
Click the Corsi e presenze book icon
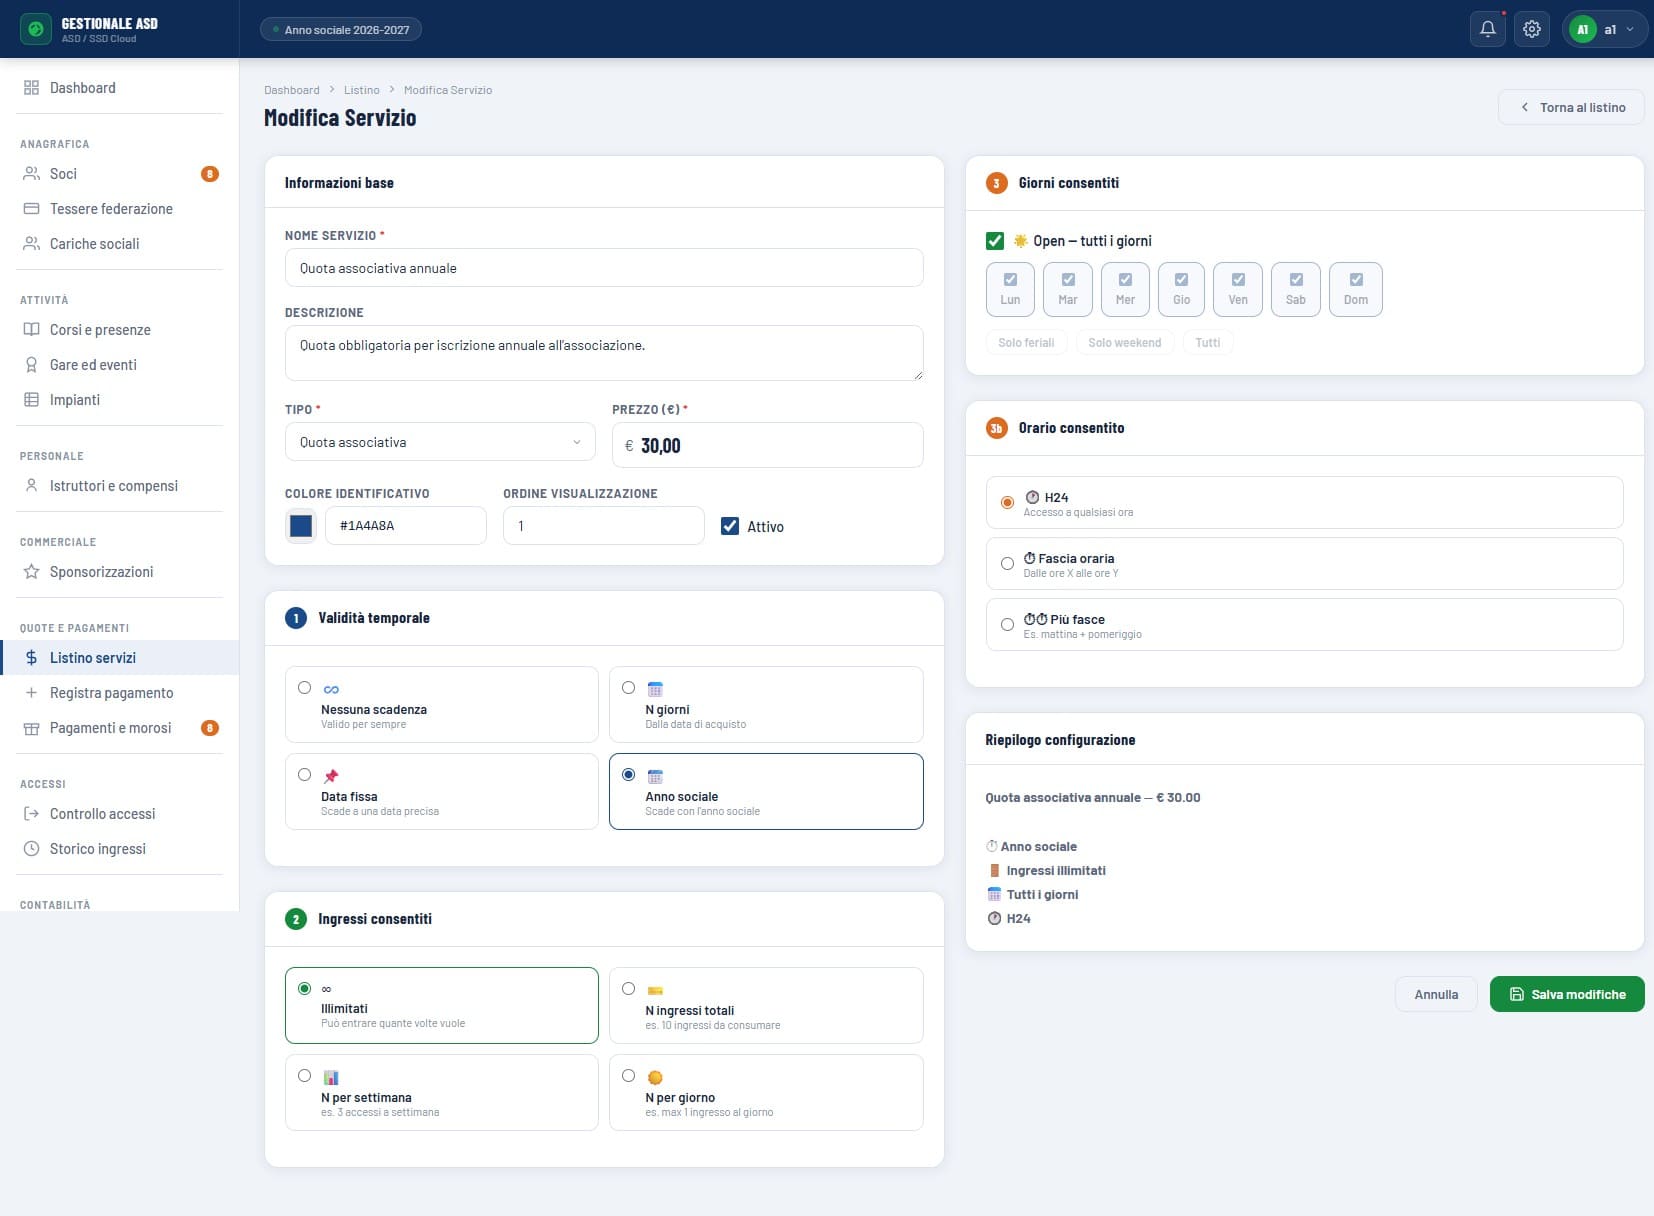click(x=31, y=330)
